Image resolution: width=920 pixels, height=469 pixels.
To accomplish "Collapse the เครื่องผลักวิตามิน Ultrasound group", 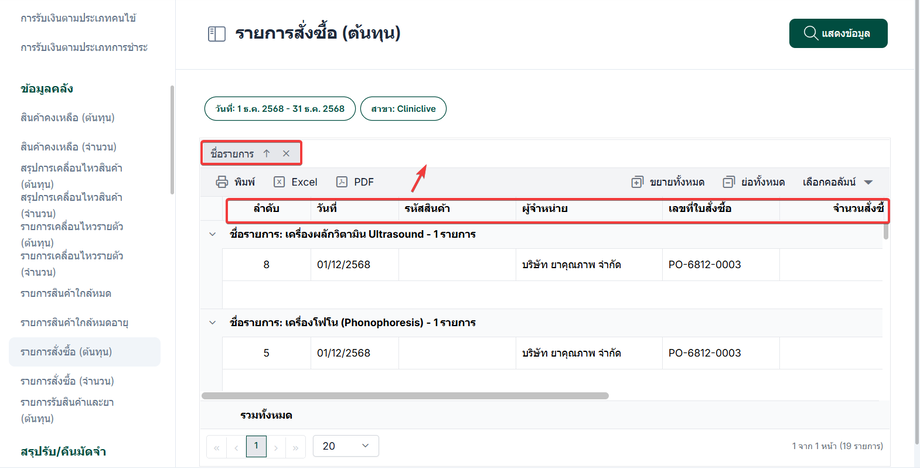I will tap(212, 234).
